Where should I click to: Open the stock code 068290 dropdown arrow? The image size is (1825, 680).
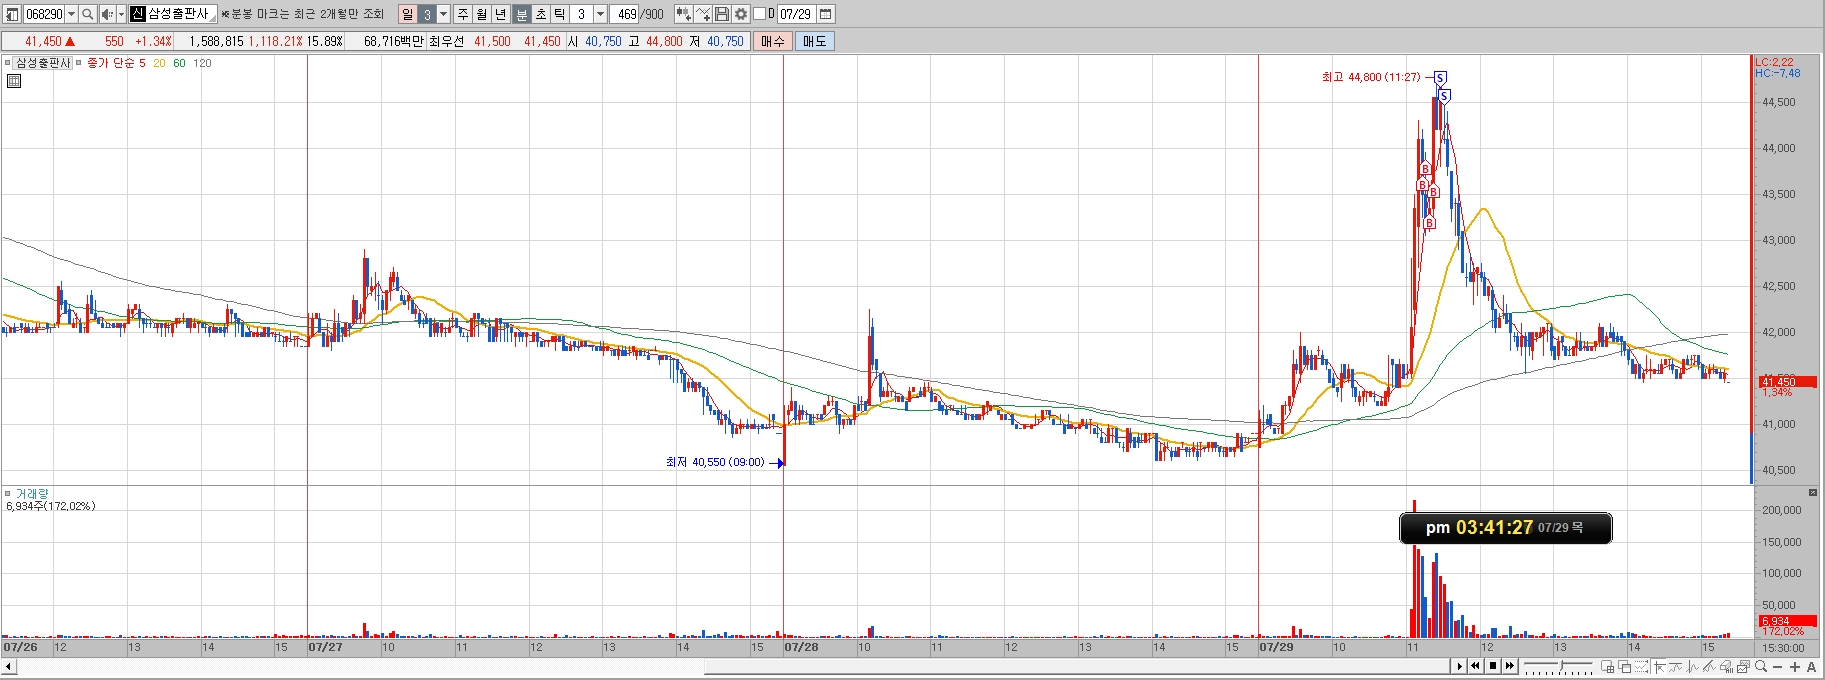(71, 14)
